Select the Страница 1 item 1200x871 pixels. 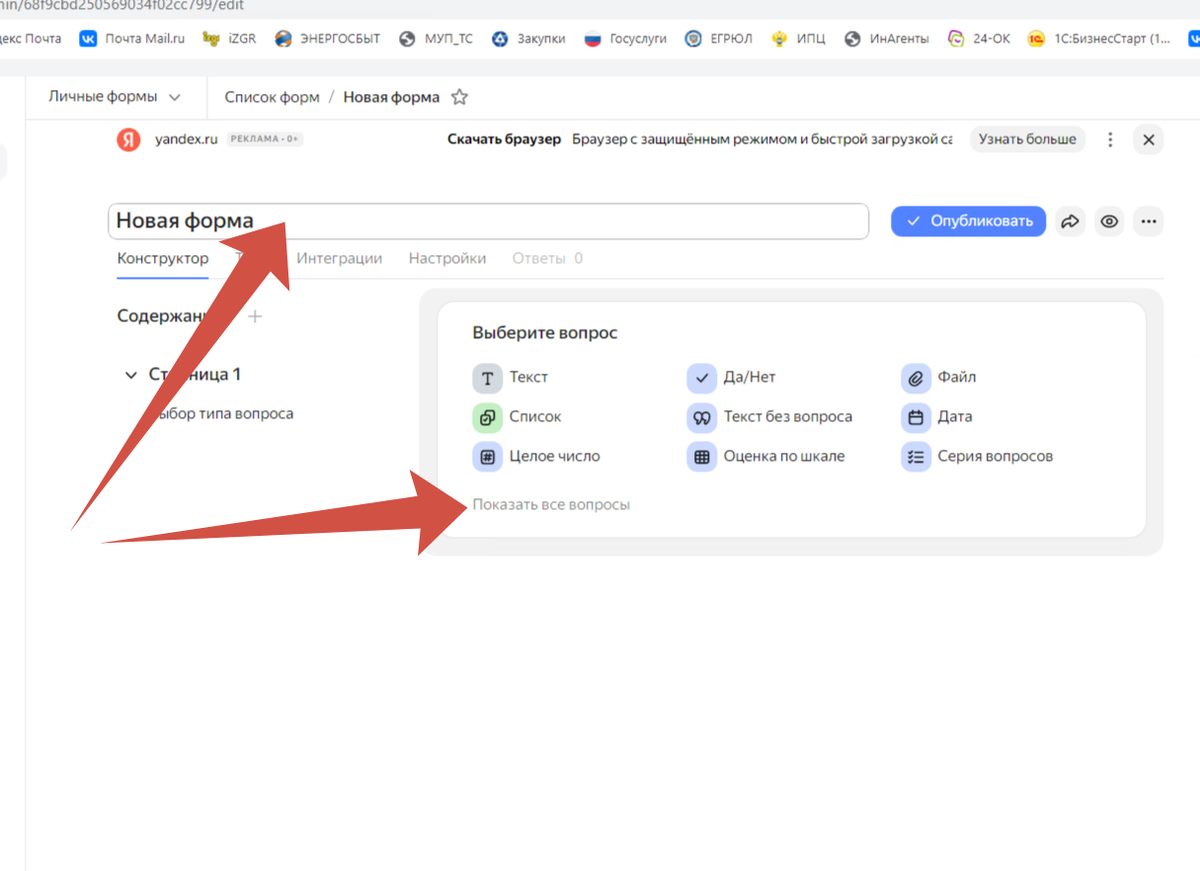pos(195,375)
